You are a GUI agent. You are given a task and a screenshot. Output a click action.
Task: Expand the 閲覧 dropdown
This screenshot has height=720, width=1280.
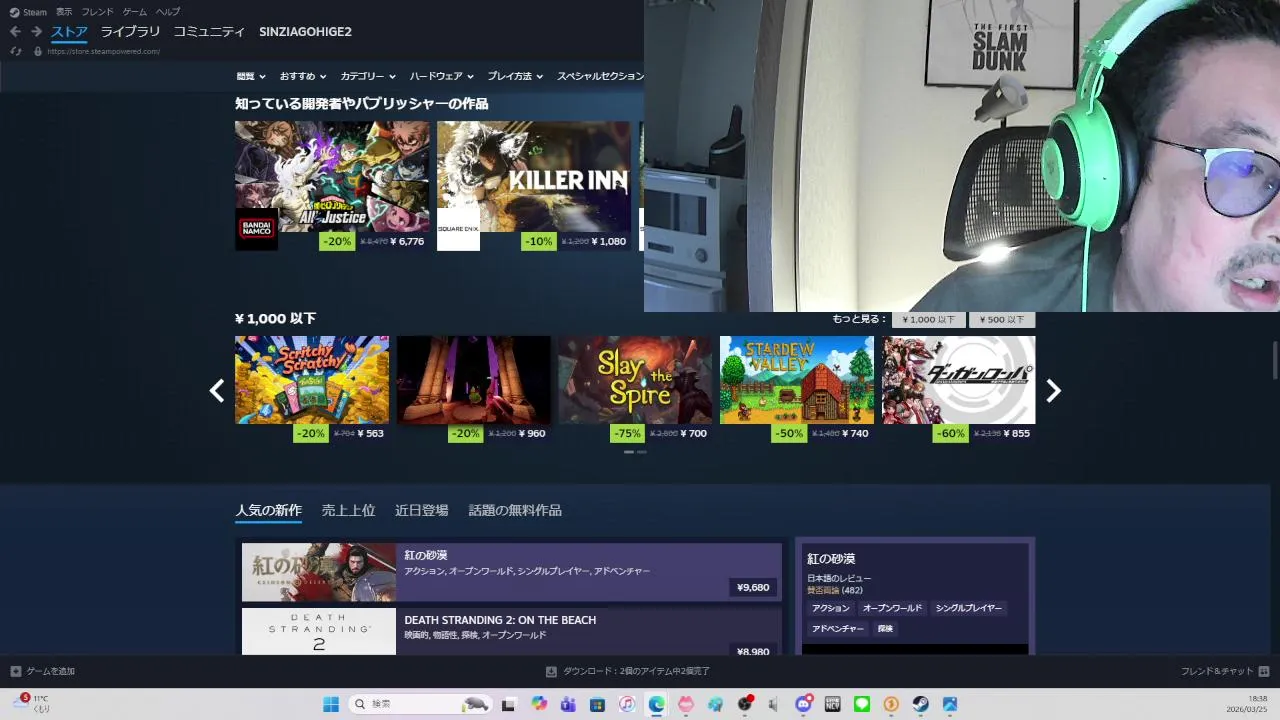click(251, 76)
